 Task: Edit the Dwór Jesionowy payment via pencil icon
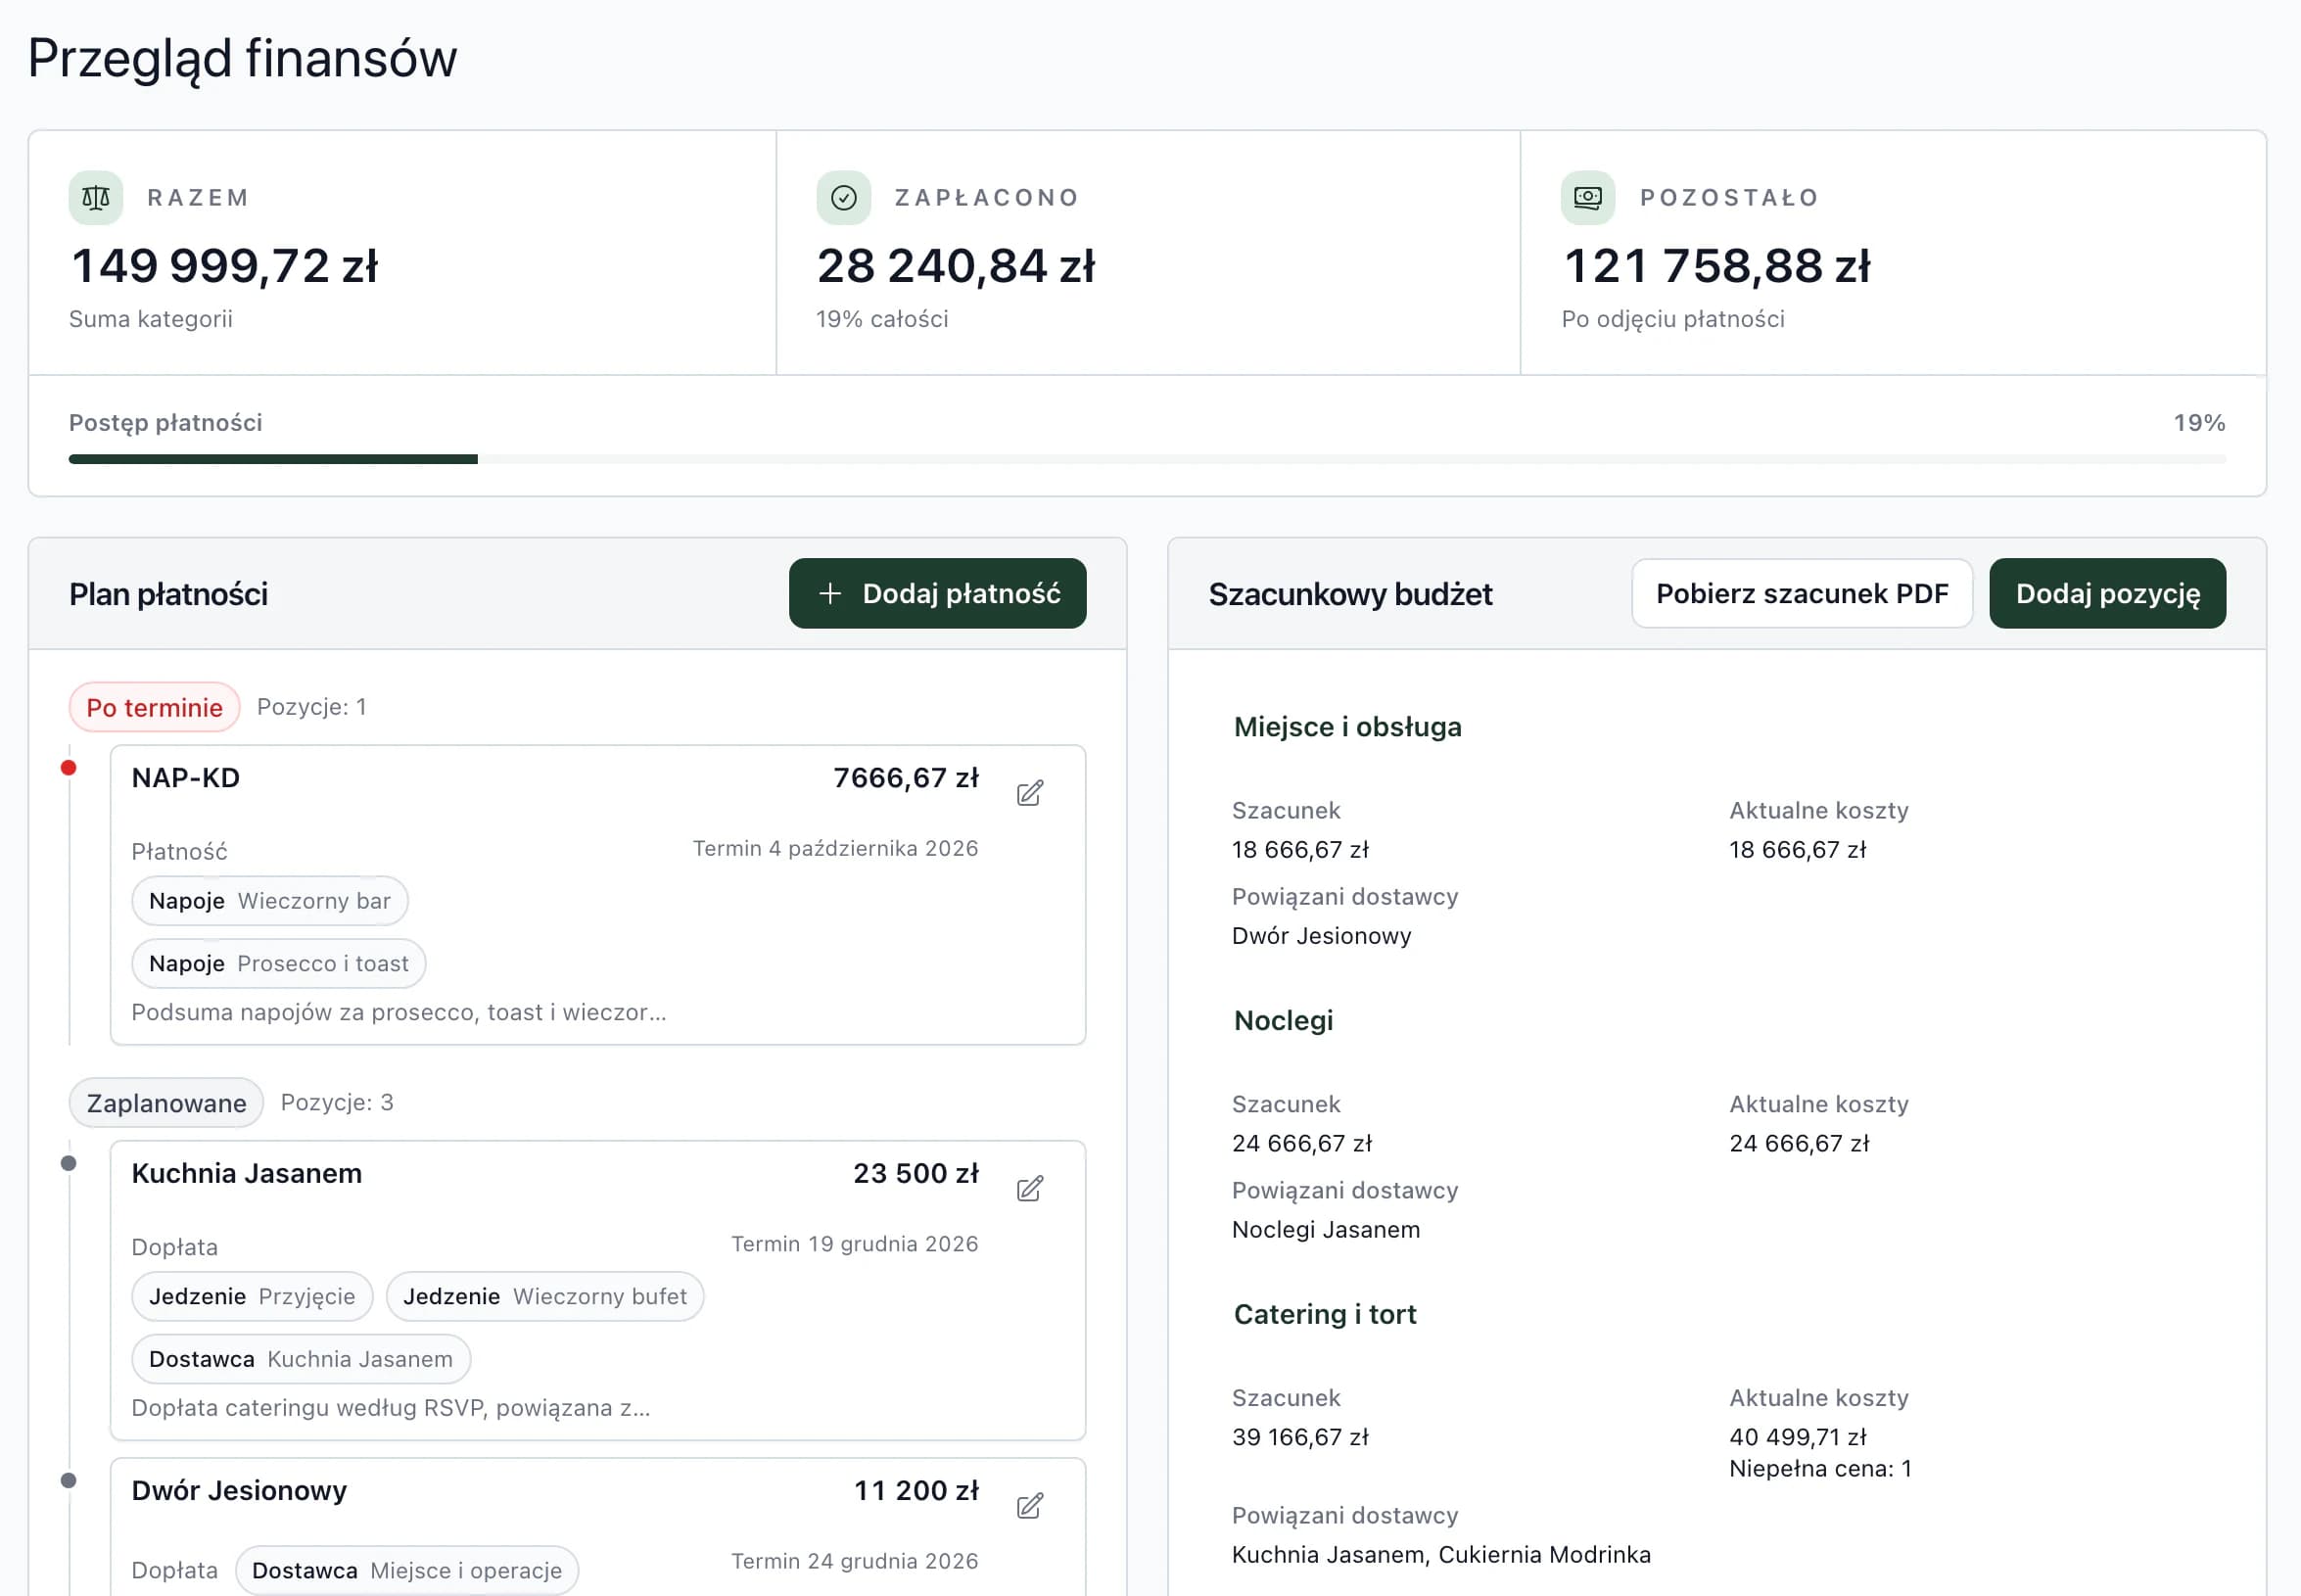click(x=1029, y=1506)
